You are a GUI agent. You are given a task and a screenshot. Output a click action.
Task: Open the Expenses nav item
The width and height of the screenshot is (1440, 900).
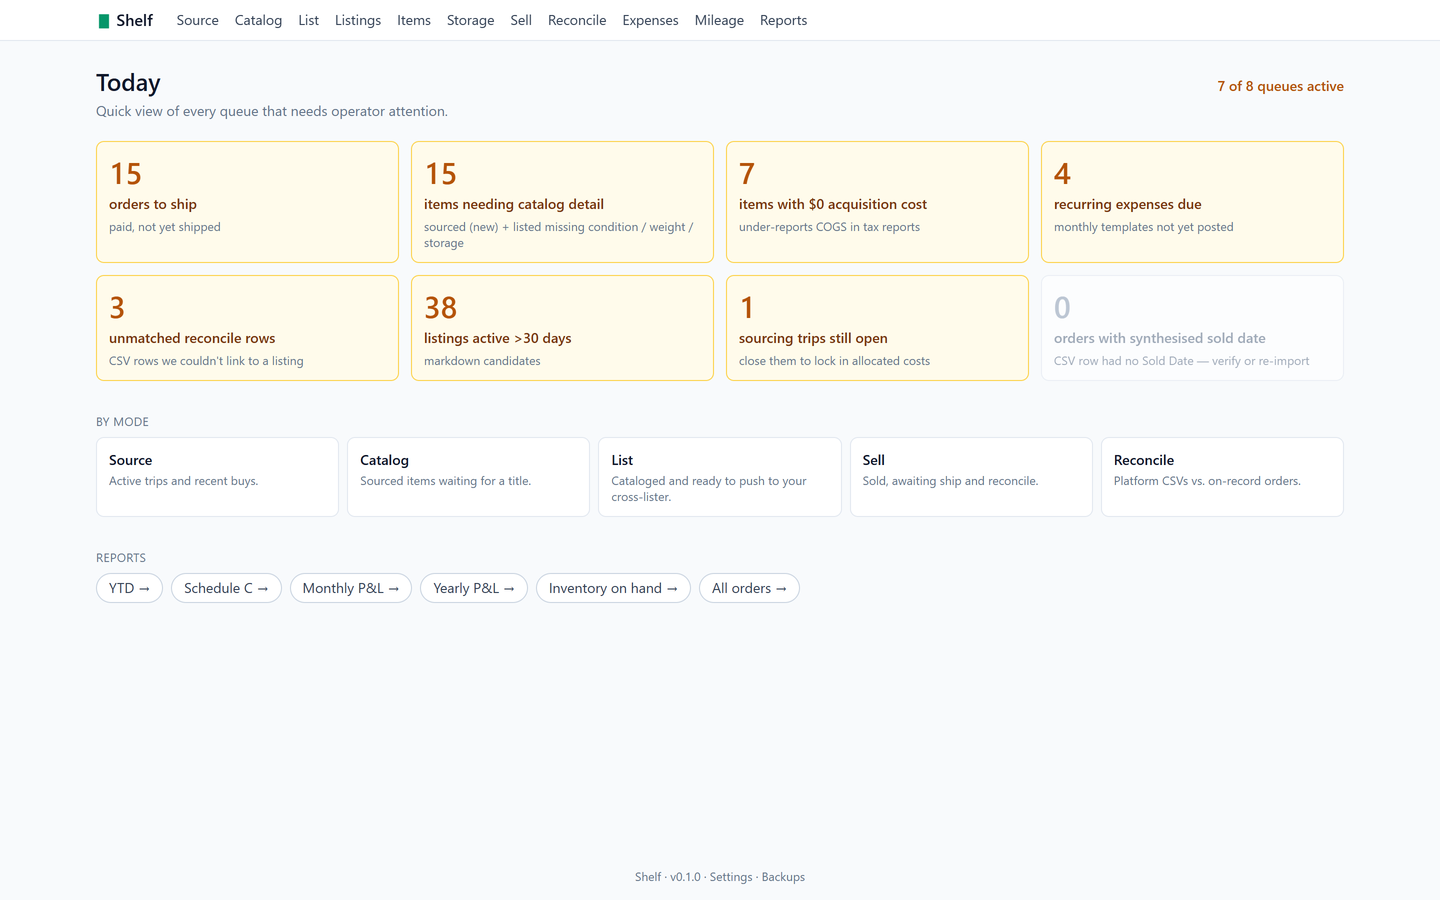(650, 20)
